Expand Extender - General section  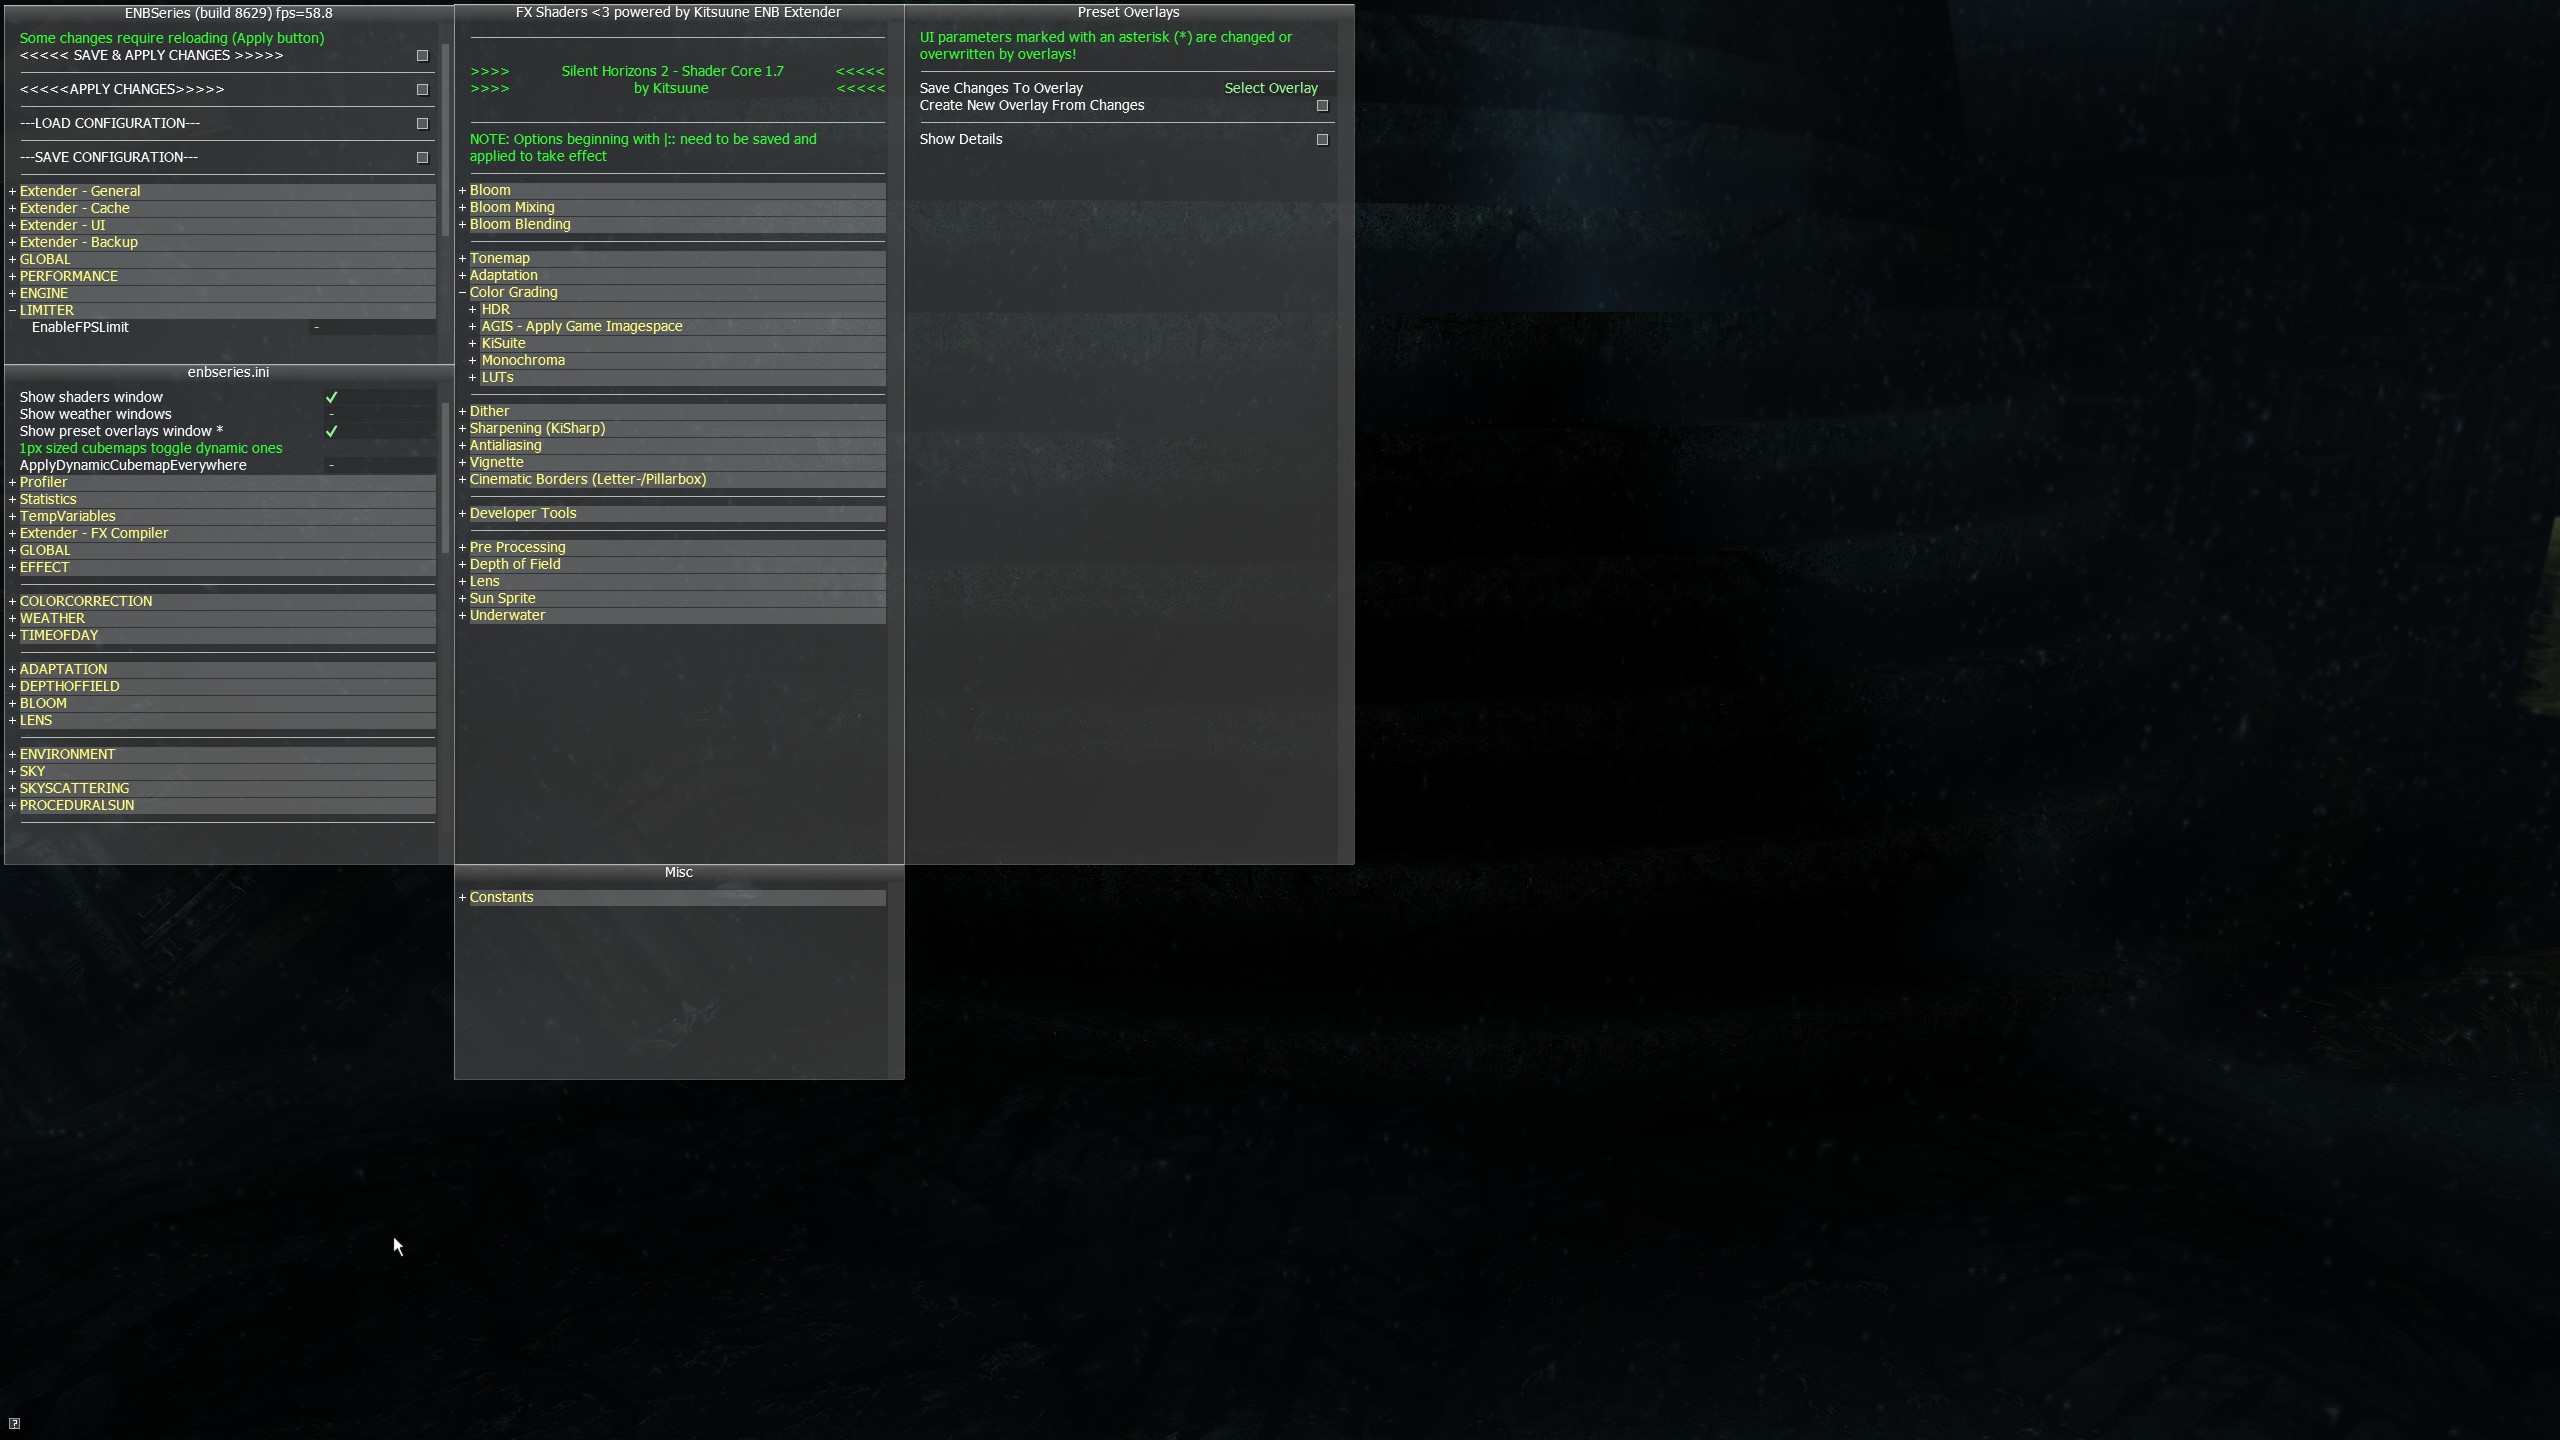pyautogui.click(x=222, y=191)
